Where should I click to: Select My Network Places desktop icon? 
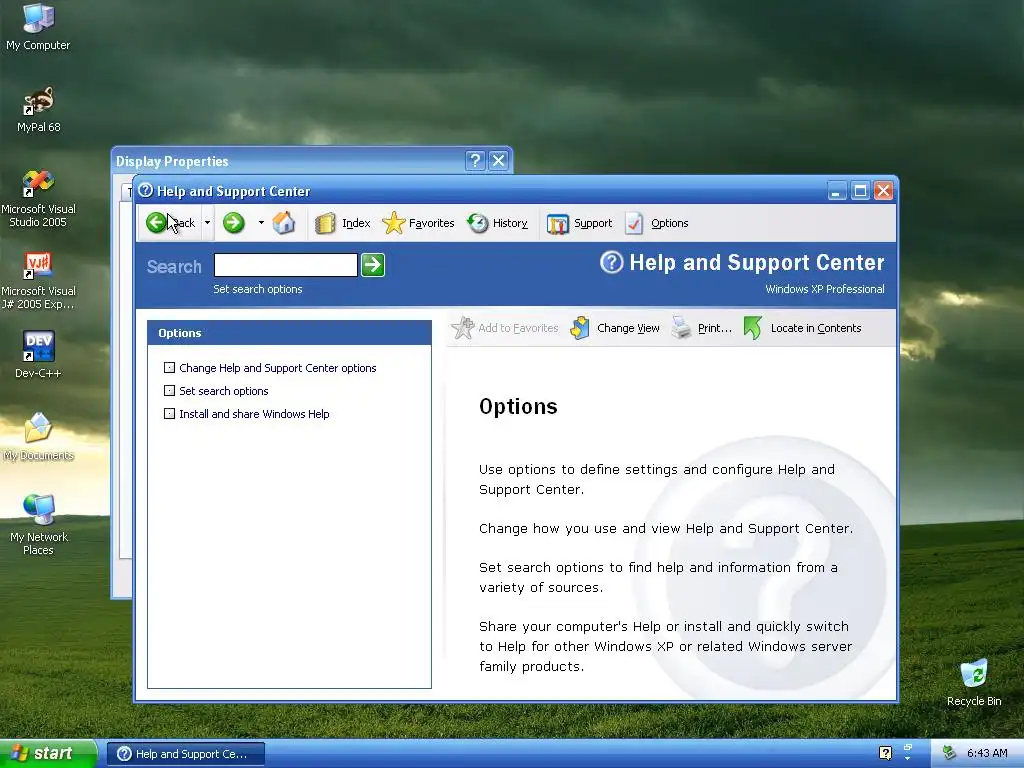39,525
